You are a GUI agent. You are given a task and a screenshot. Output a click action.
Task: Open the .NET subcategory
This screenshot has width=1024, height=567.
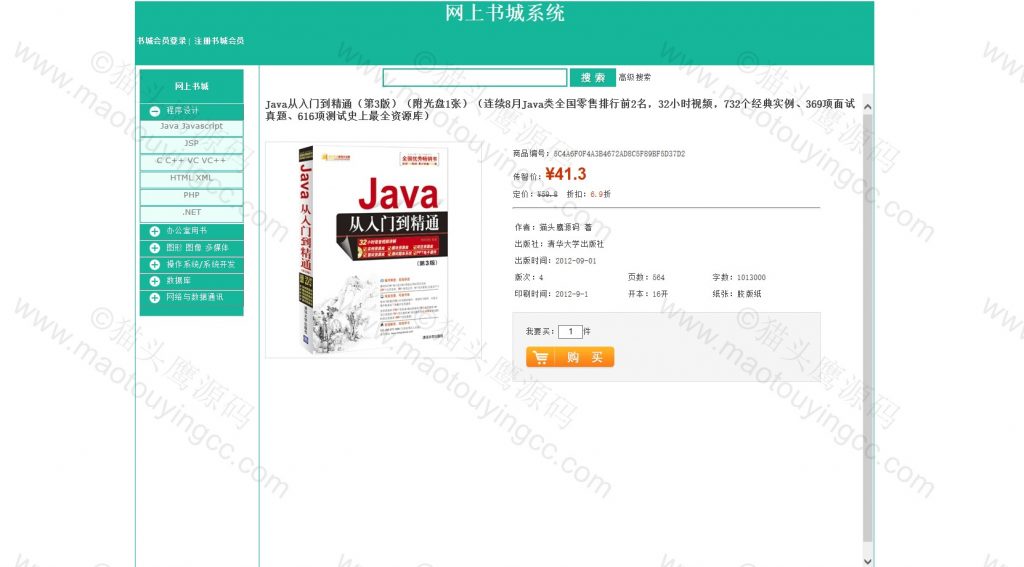(191, 213)
